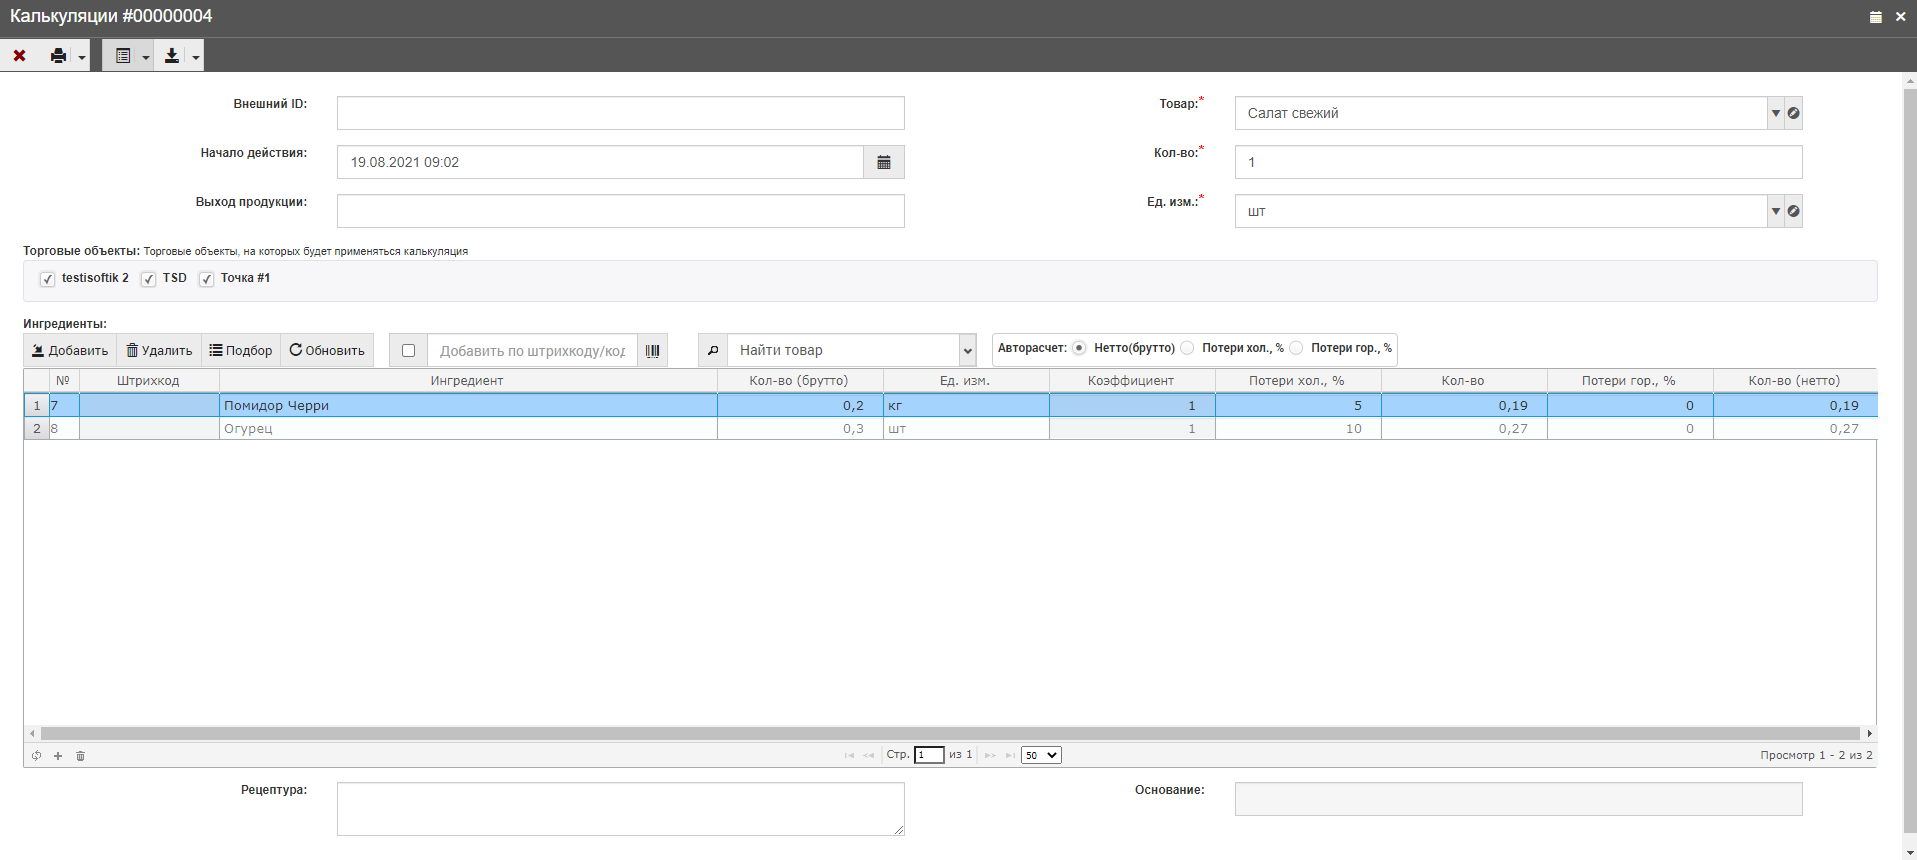Select the Потери хол., % radio button
Screen dimensions: 1917x860
click(x=1187, y=348)
